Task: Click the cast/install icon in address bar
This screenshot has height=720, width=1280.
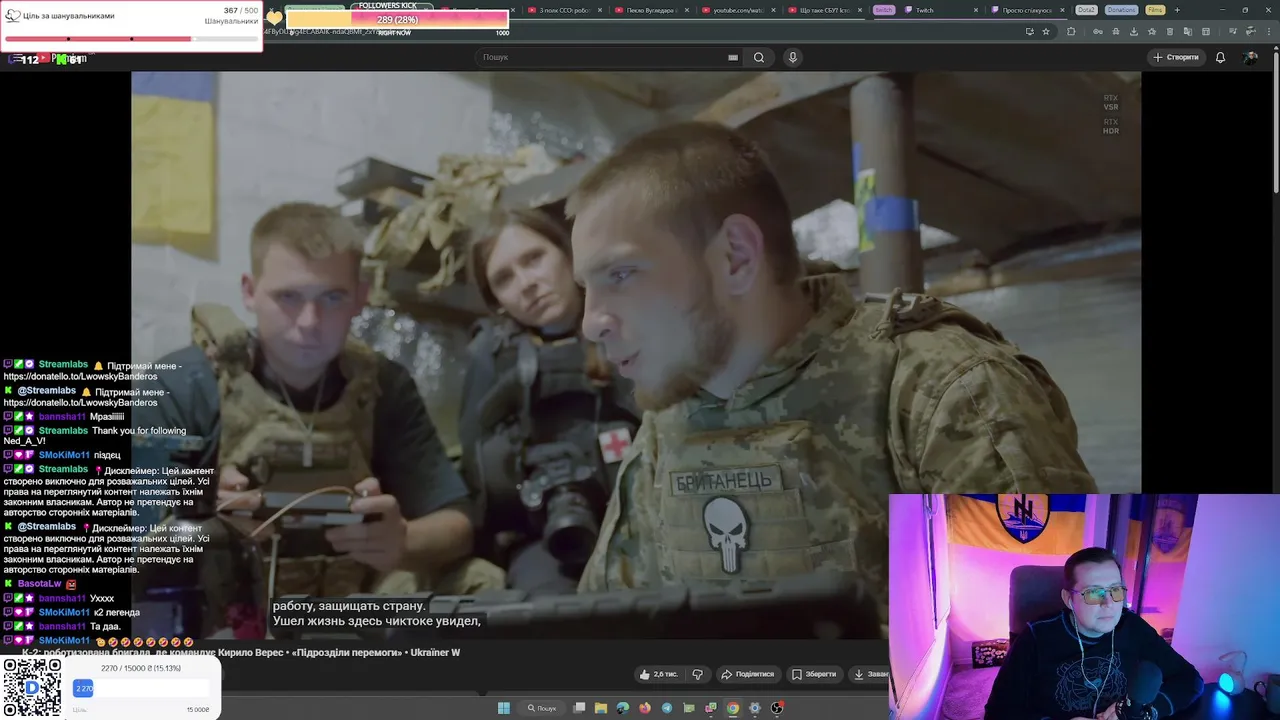Action: pos(1030,31)
